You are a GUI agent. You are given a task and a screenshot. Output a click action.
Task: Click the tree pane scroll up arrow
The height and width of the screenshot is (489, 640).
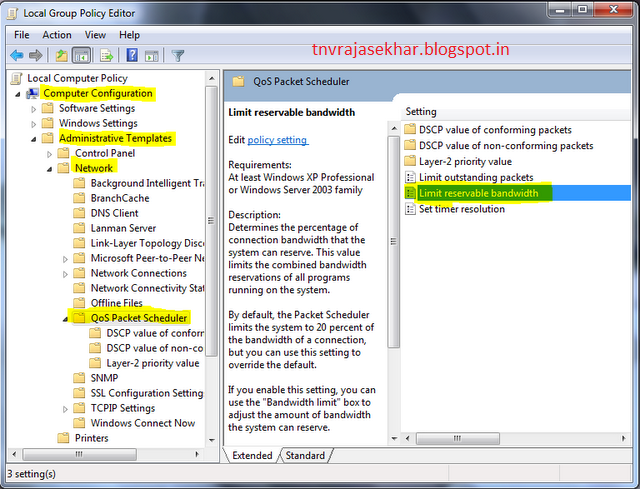(211, 78)
